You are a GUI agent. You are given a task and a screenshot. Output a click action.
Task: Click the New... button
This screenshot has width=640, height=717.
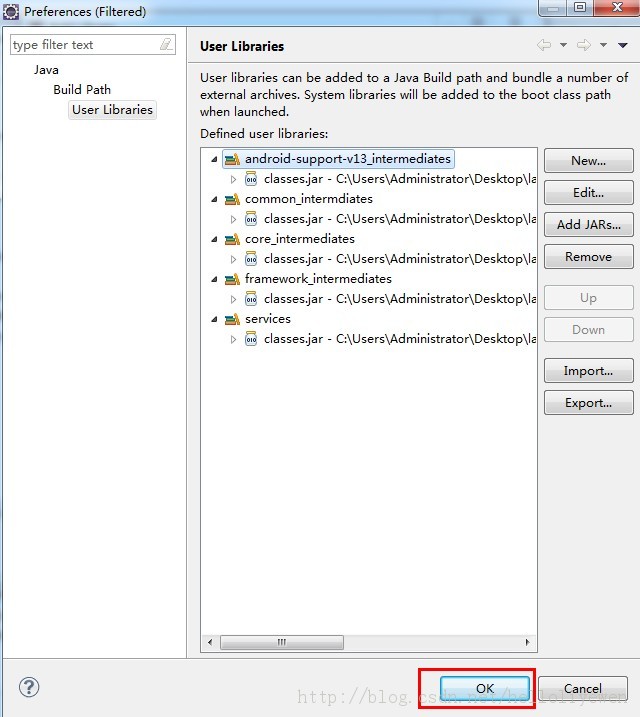[x=588, y=161]
